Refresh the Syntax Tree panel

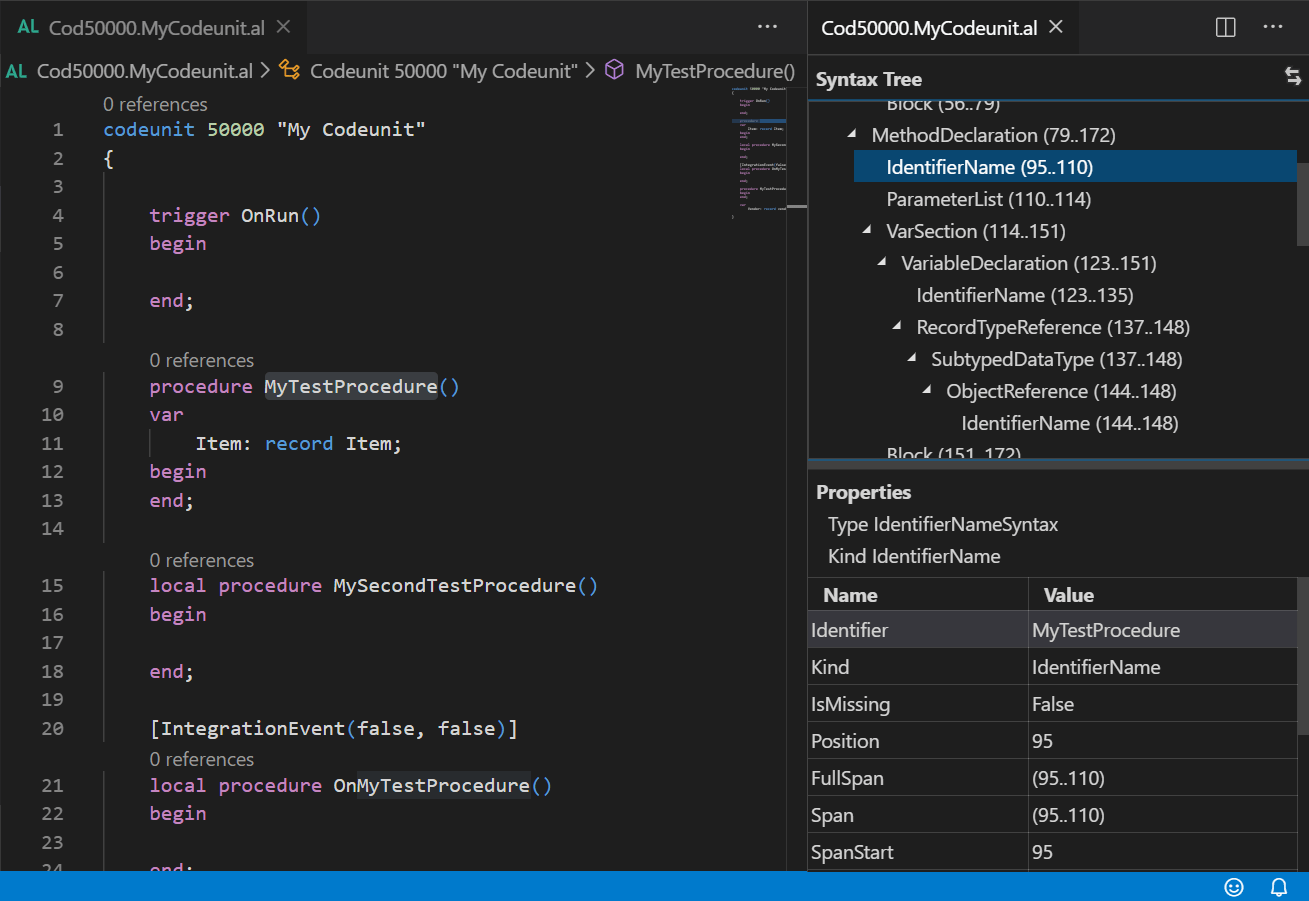point(1294,75)
